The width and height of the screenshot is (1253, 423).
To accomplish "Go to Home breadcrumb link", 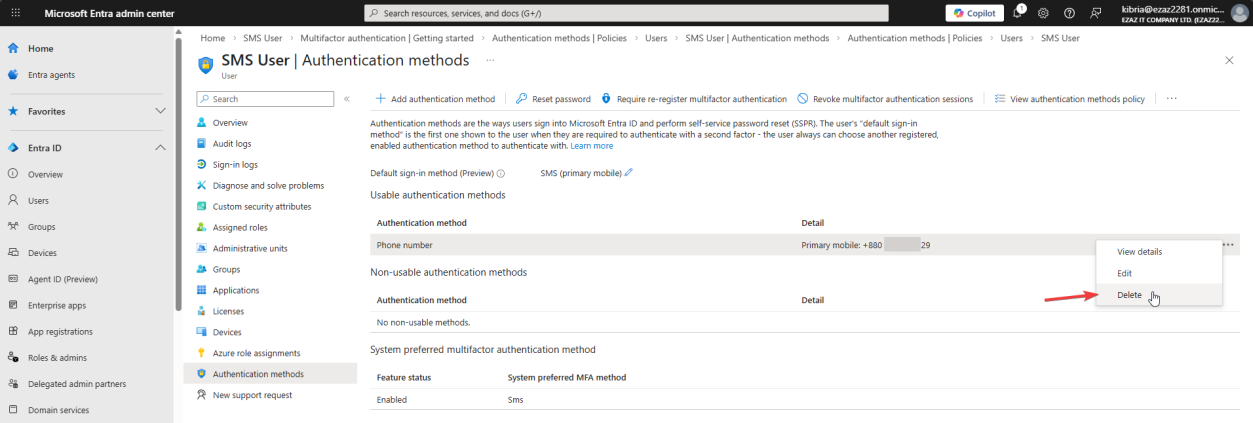I will coord(212,38).
